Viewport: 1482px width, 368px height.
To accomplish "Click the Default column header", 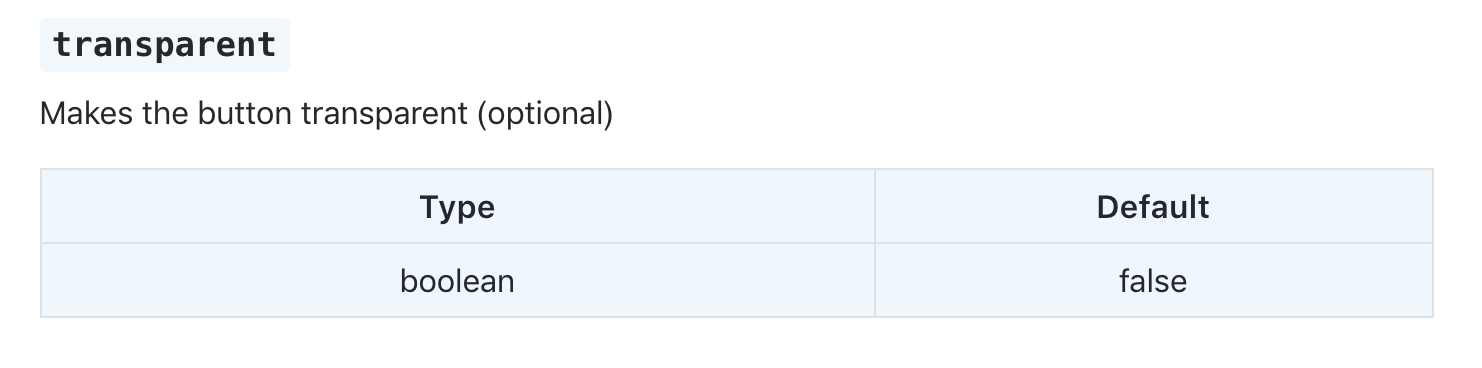I will 1153,207.
